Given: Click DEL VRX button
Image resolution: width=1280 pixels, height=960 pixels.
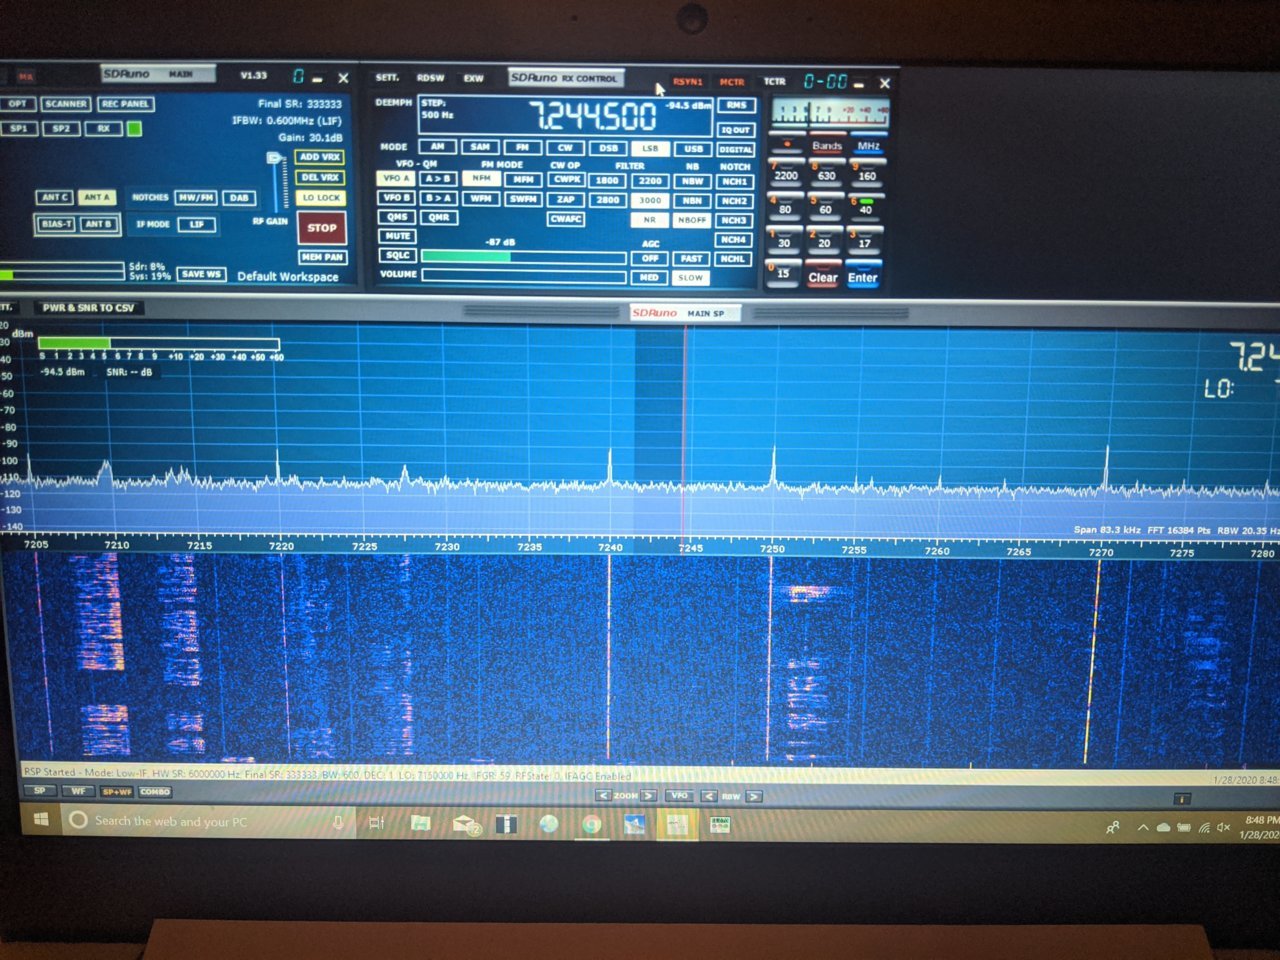Looking at the screenshot, I should point(320,177).
